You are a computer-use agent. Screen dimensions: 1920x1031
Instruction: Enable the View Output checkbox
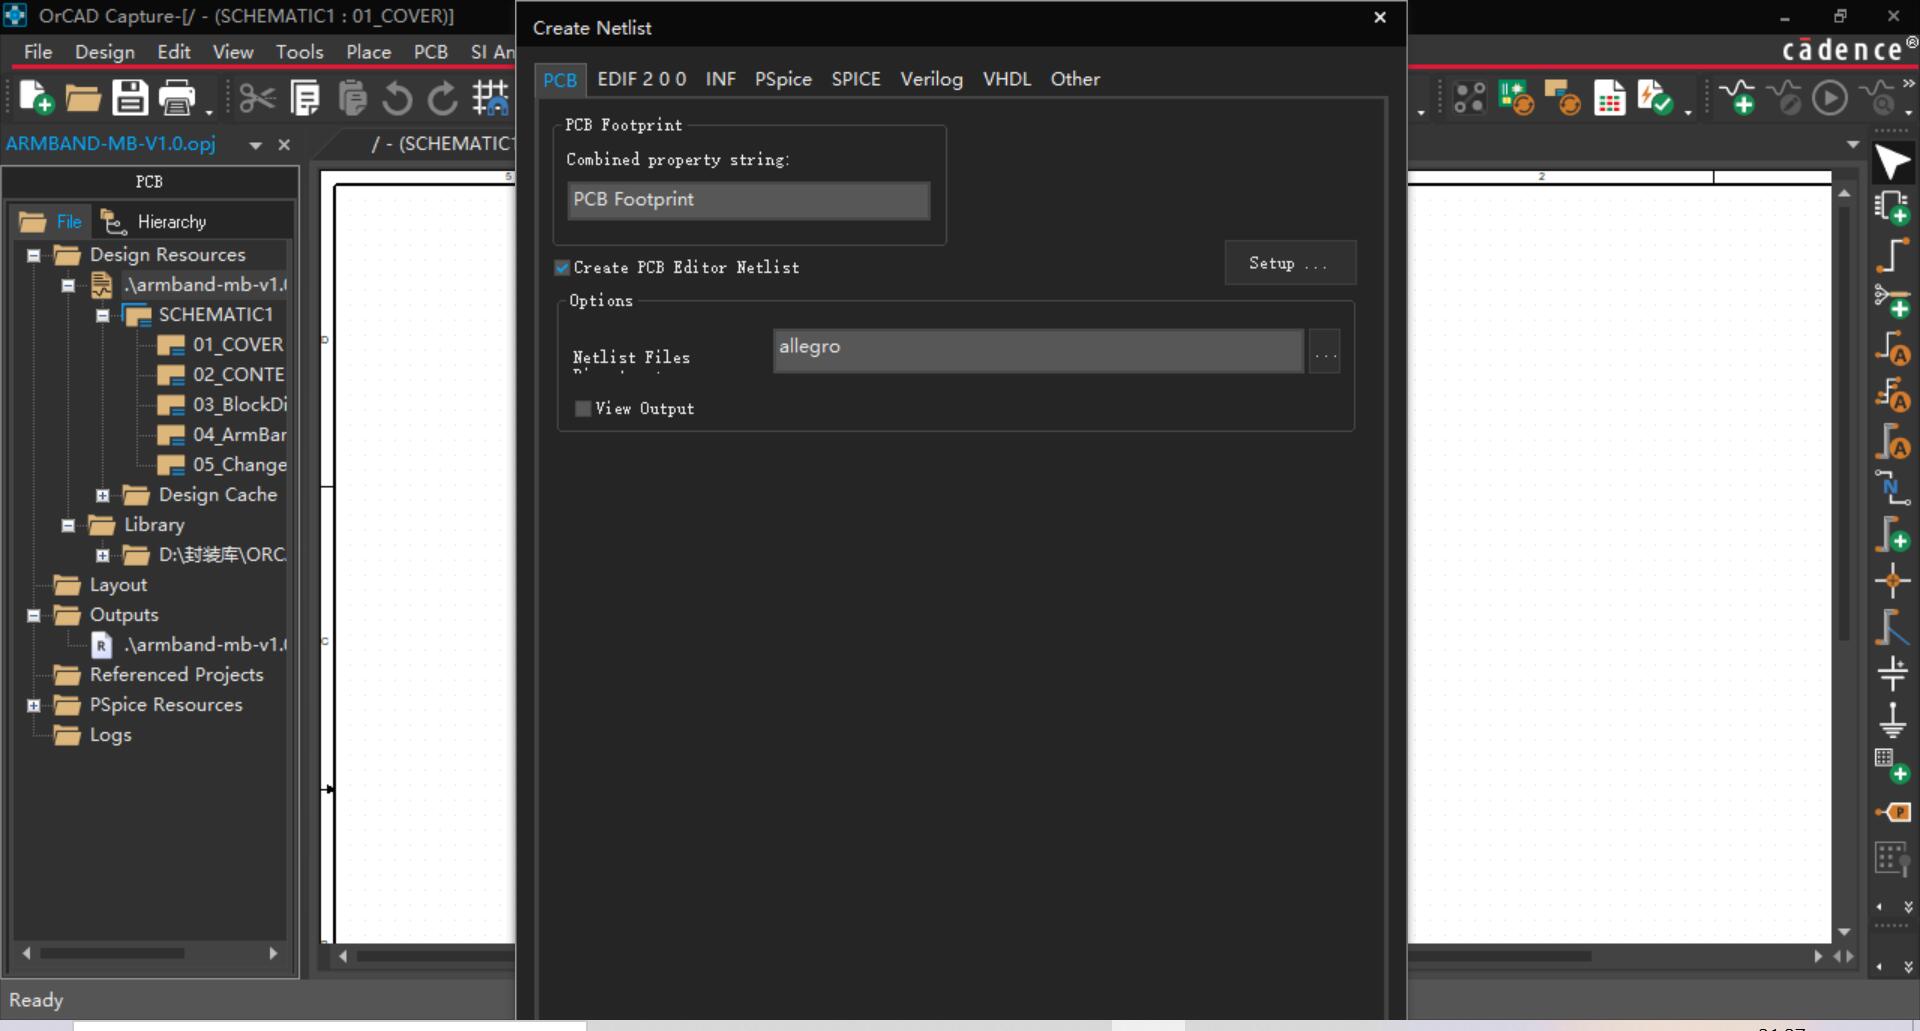coord(583,408)
